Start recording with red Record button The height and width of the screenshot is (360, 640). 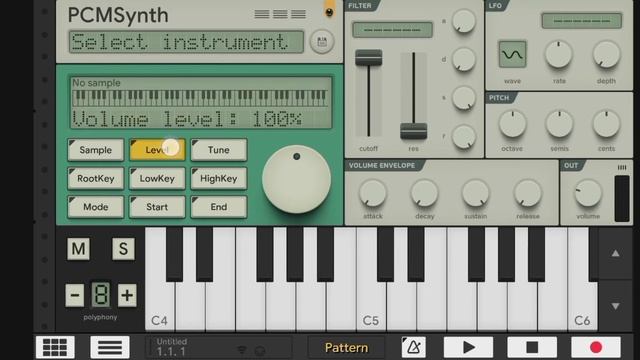(x=596, y=347)
